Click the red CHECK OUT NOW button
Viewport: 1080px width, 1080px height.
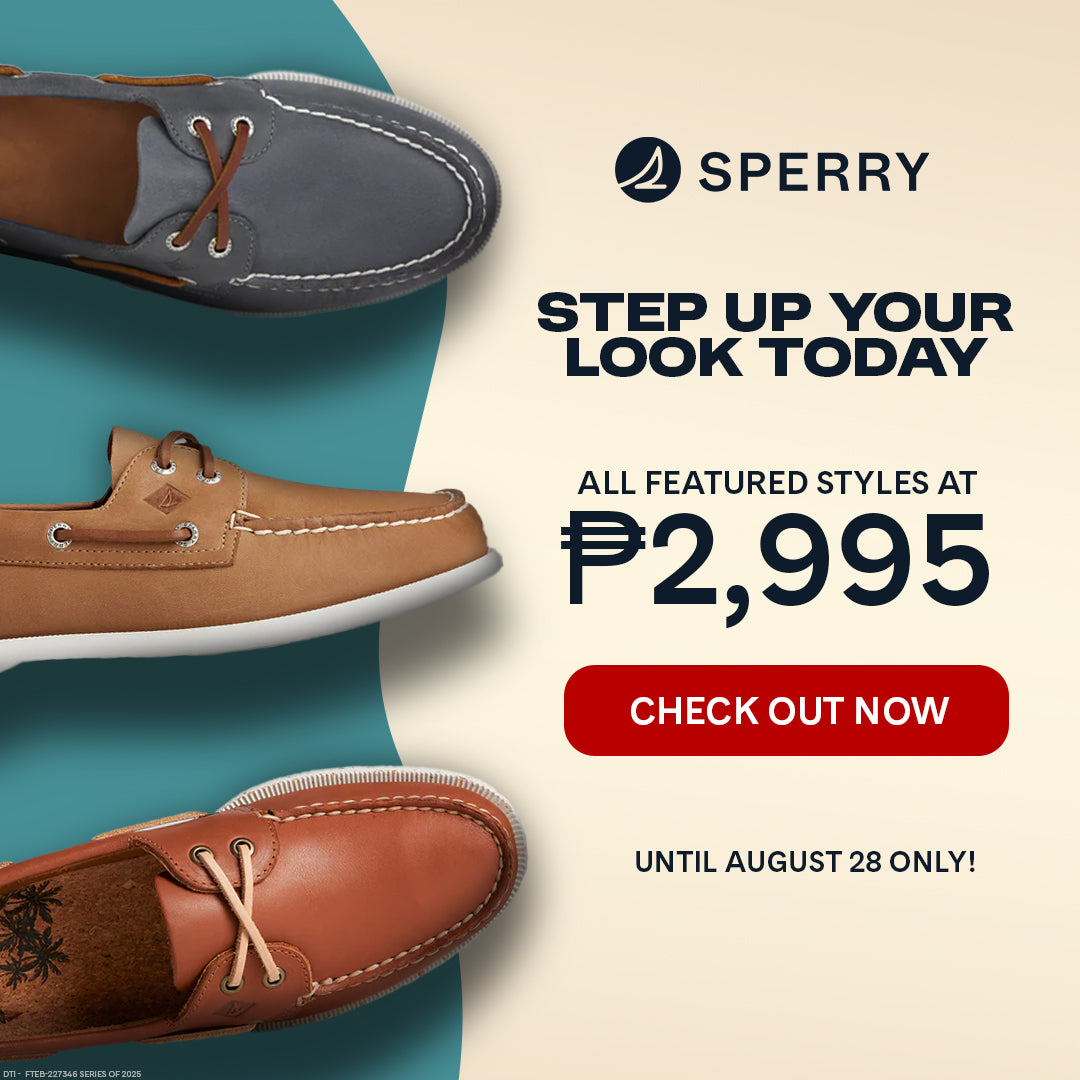(786, 710)
